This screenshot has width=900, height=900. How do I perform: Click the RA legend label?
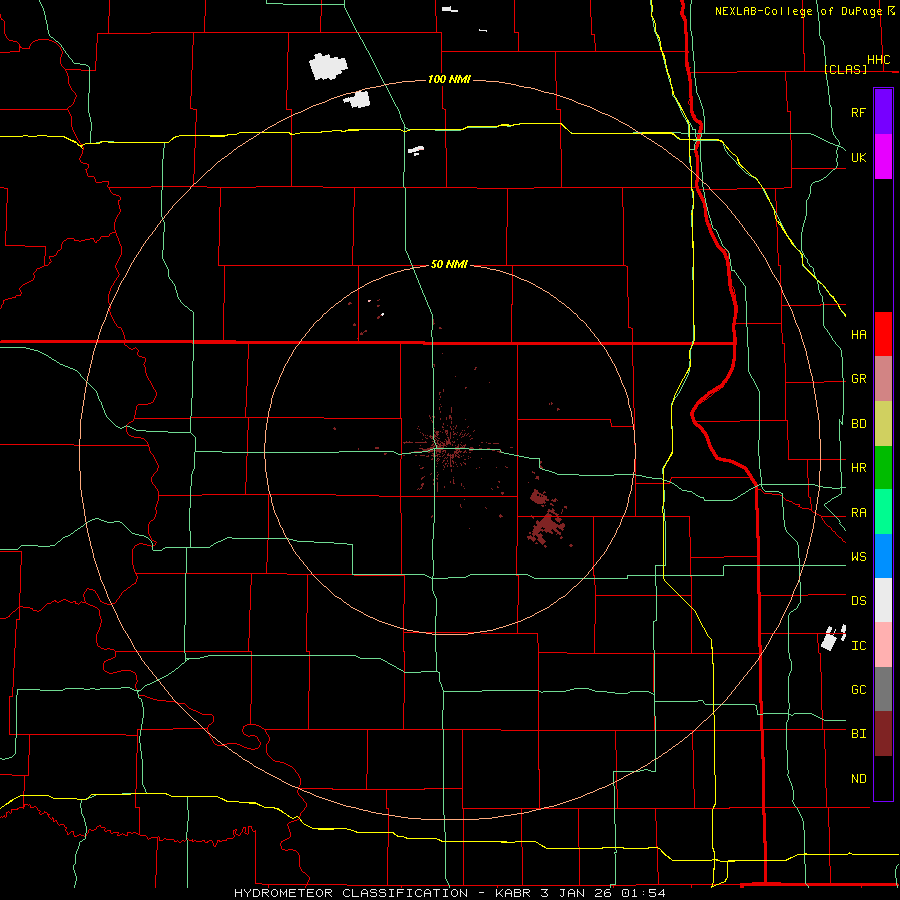pyautogui.click(x=858, y=513)
